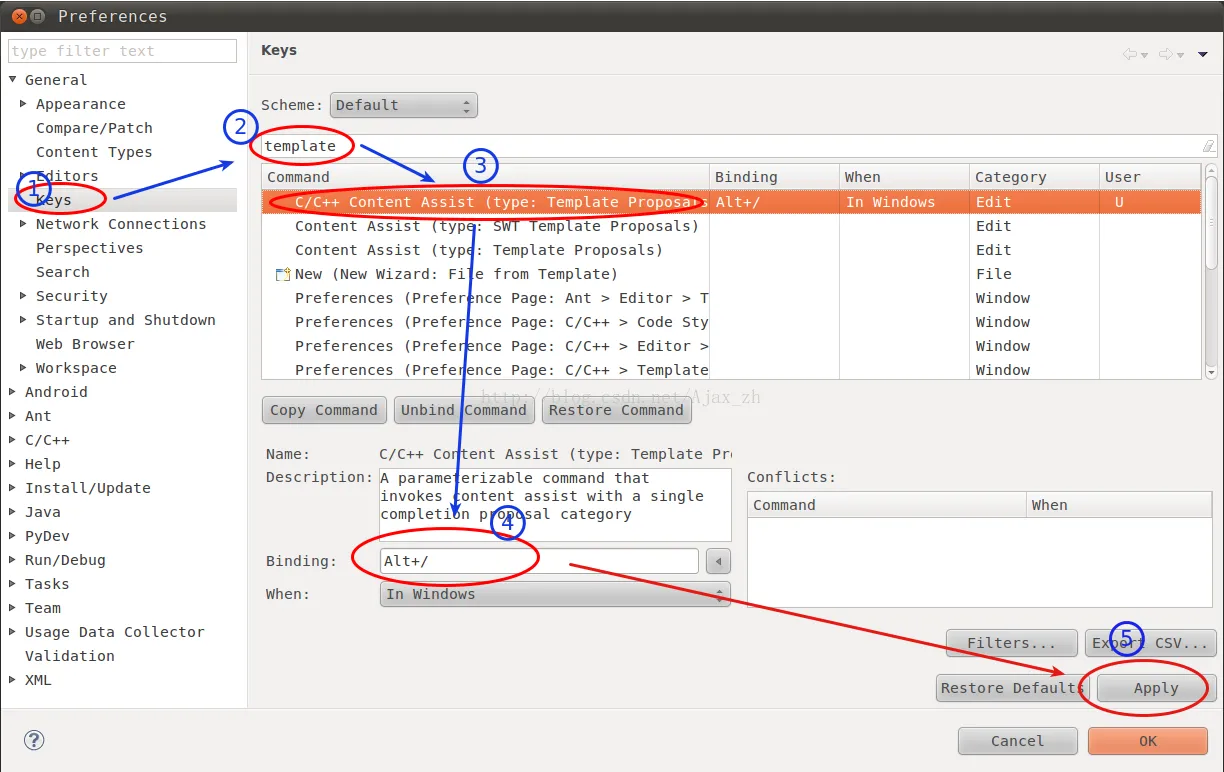Clear the template filter using eraser icon
This screenshot has height=772, width=1224.
tap(1208, 146)
